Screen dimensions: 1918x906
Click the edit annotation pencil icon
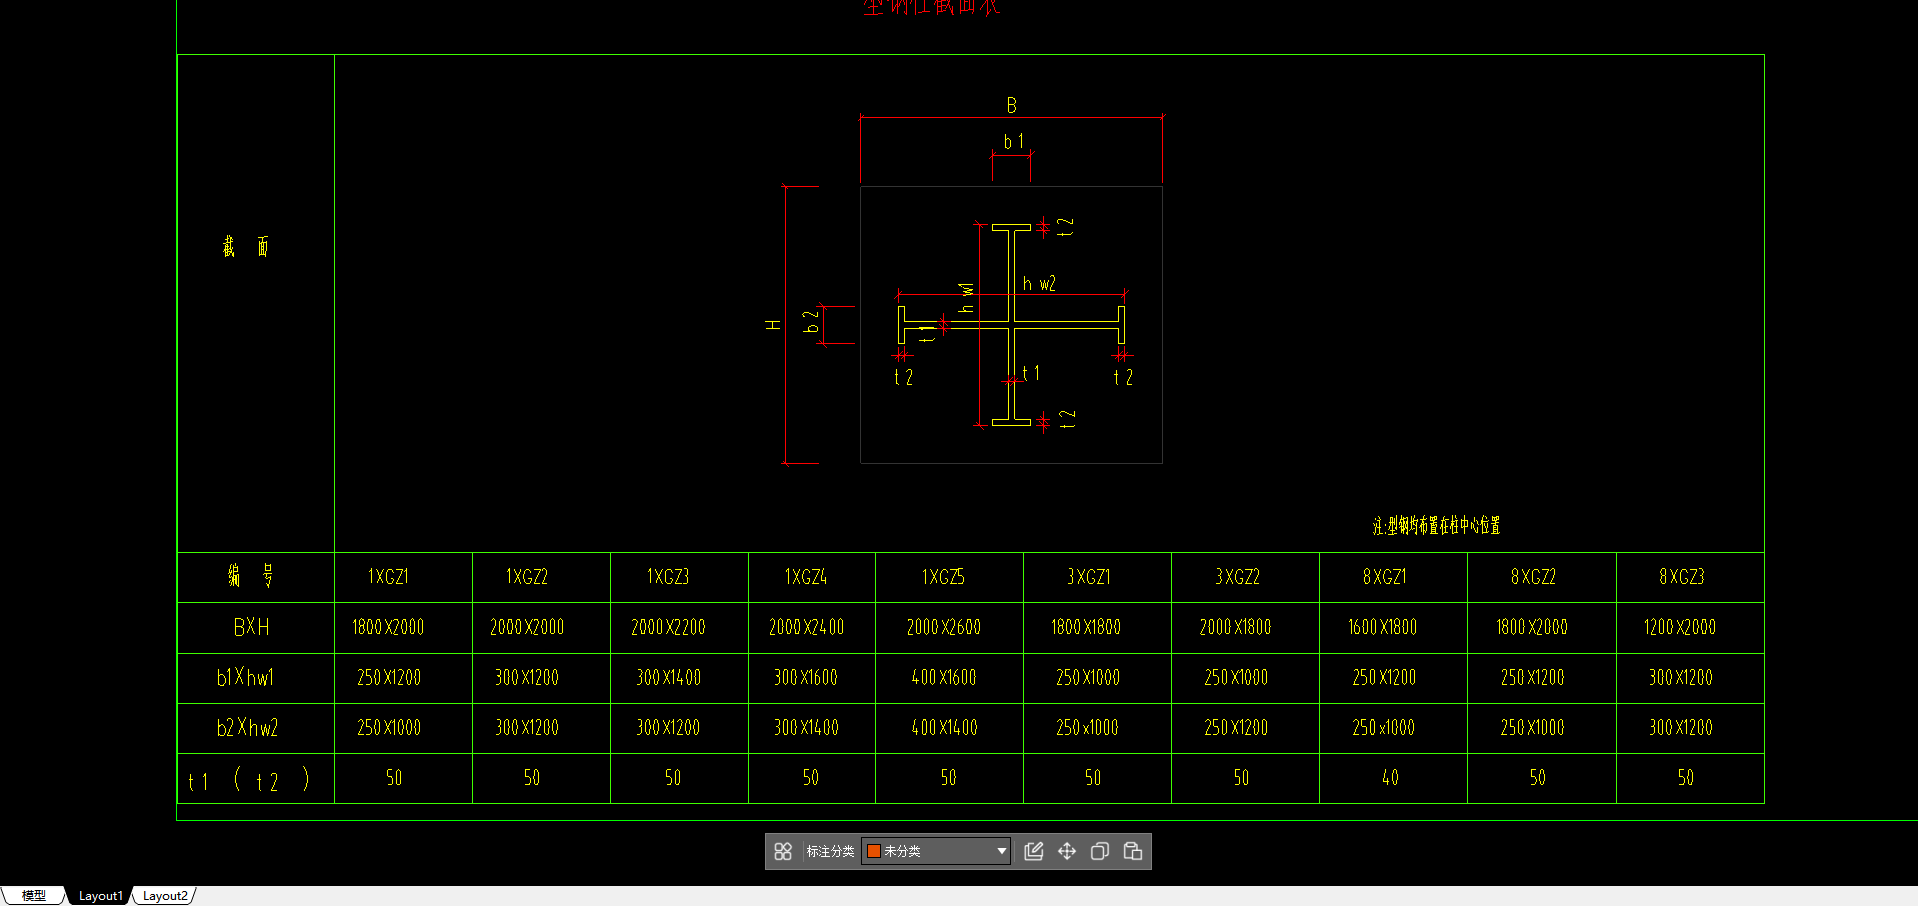click(1034, 851)
